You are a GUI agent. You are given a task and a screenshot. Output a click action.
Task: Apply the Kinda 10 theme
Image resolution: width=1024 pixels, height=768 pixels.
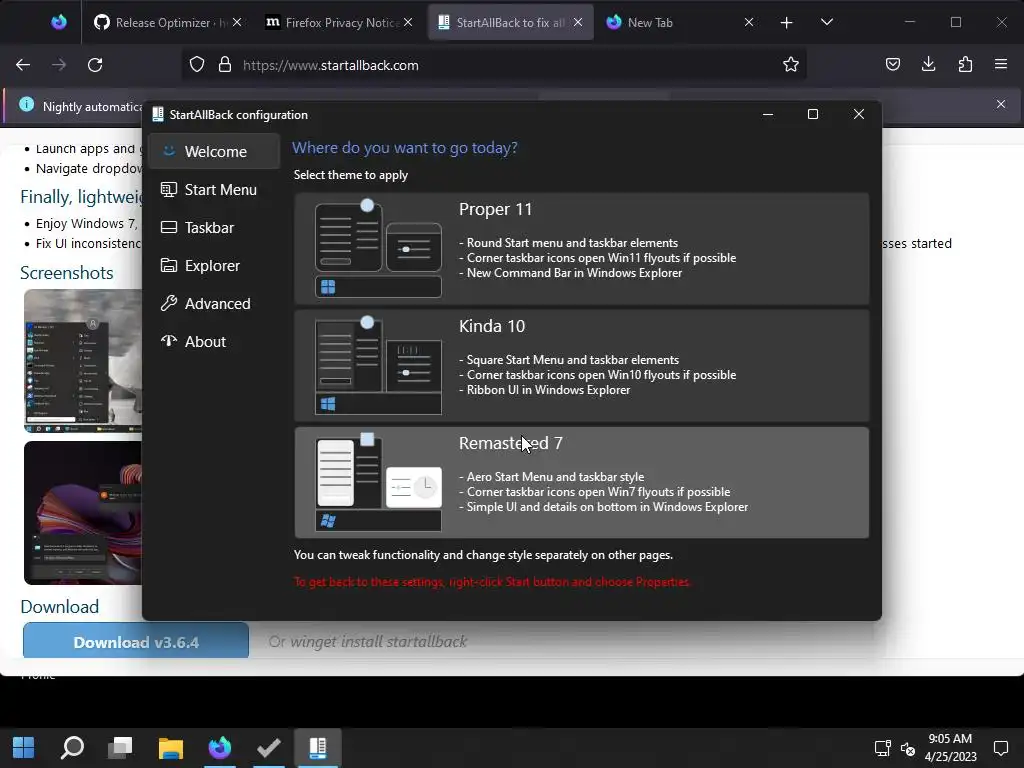pos(581,366)
